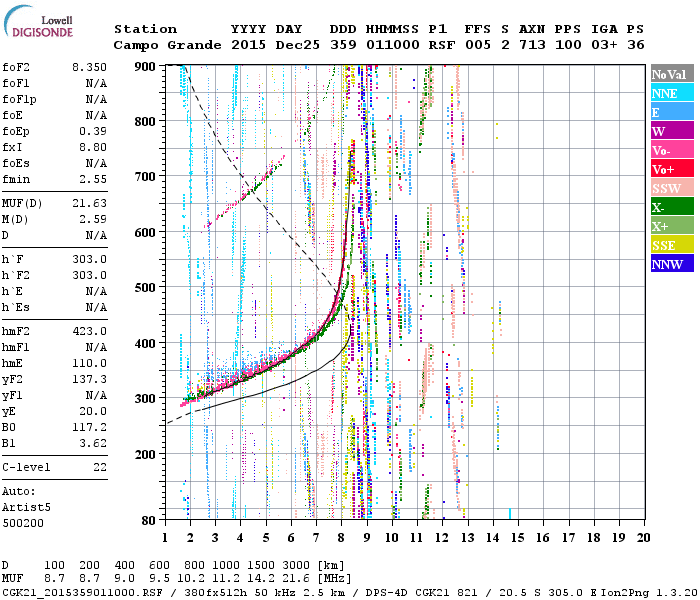Select the W purple legend swatch

tap(672, 131)
